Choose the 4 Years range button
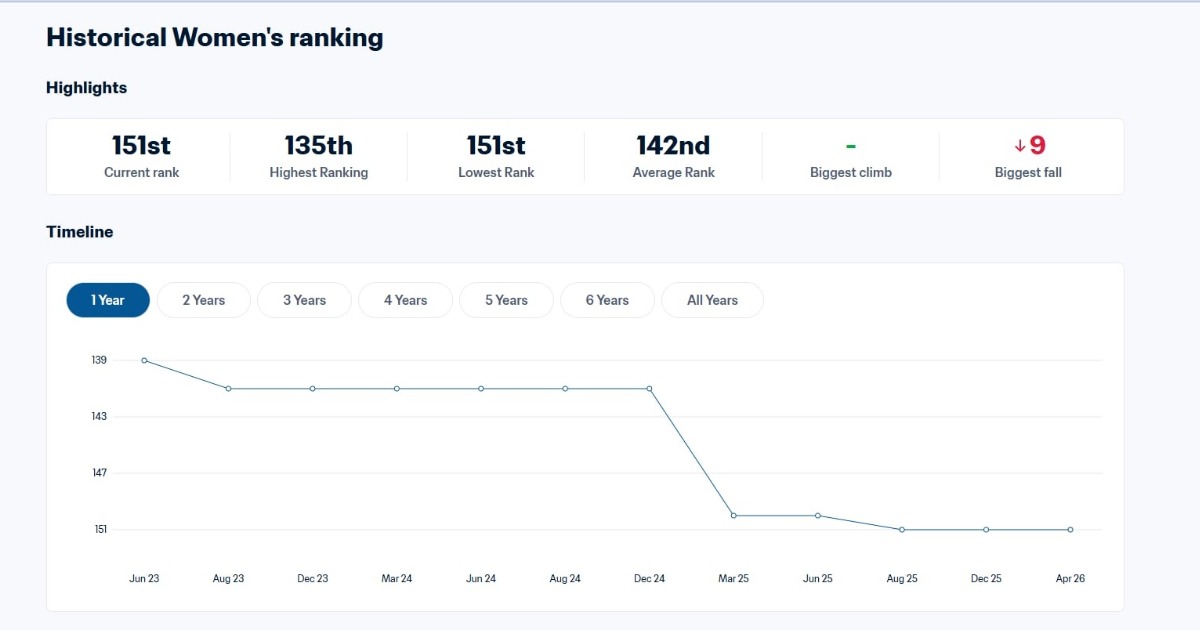This screenshot has height=630, width=1200. pyautogui.click(x=405, y=300)
